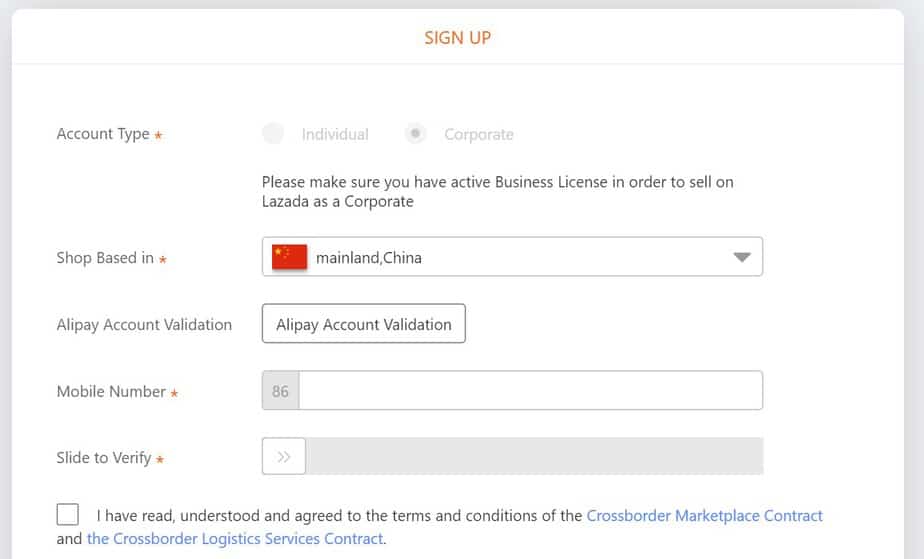Viewport: 924px width, 559px height.
Task: Select the Individual account type radio
Action: 273,134
